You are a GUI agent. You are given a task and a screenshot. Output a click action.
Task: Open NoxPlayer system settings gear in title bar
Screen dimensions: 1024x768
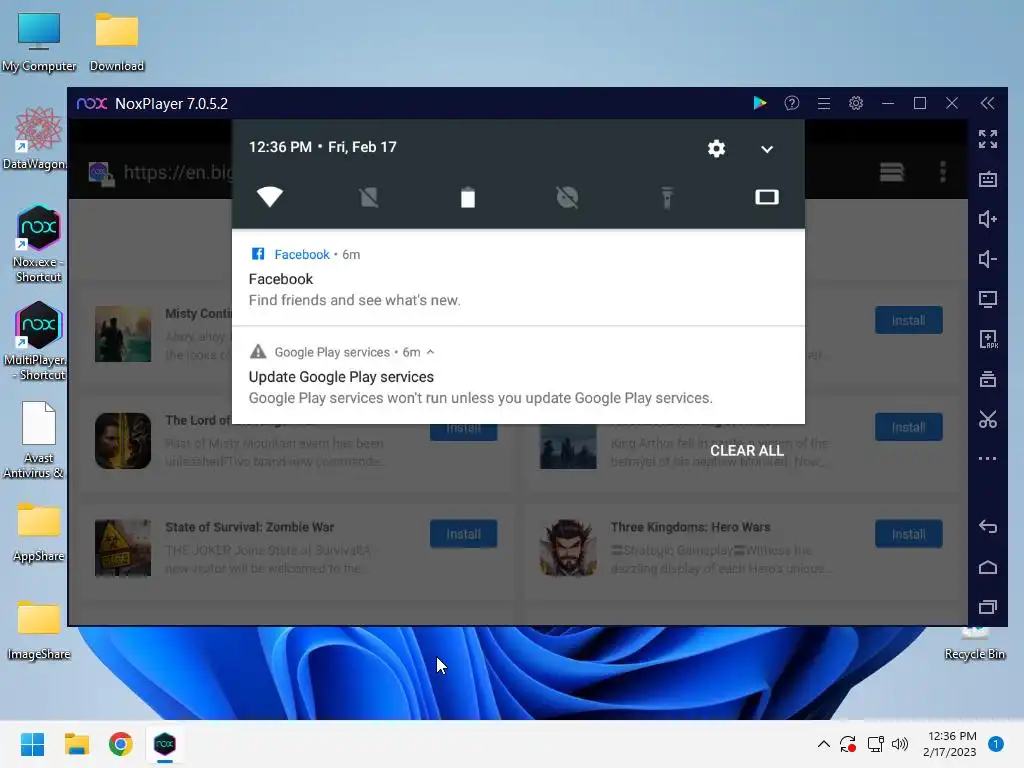(x=856, y=103)
